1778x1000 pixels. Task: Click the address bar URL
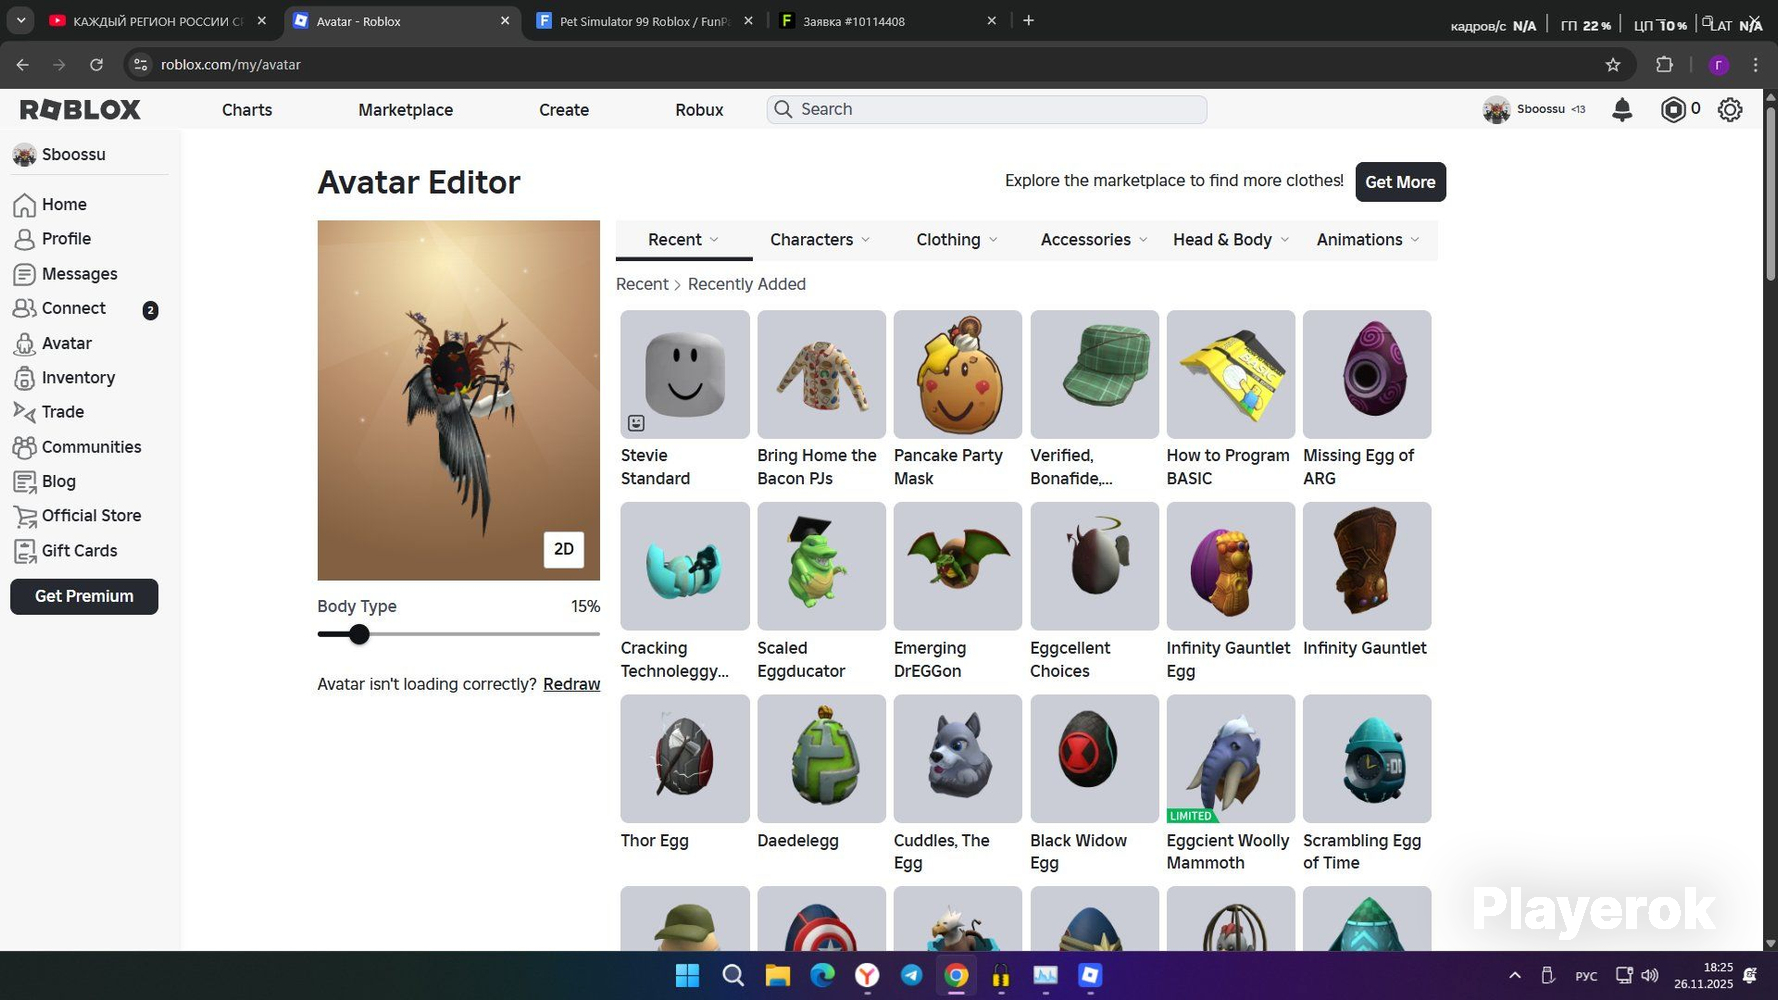click(231, 65)
